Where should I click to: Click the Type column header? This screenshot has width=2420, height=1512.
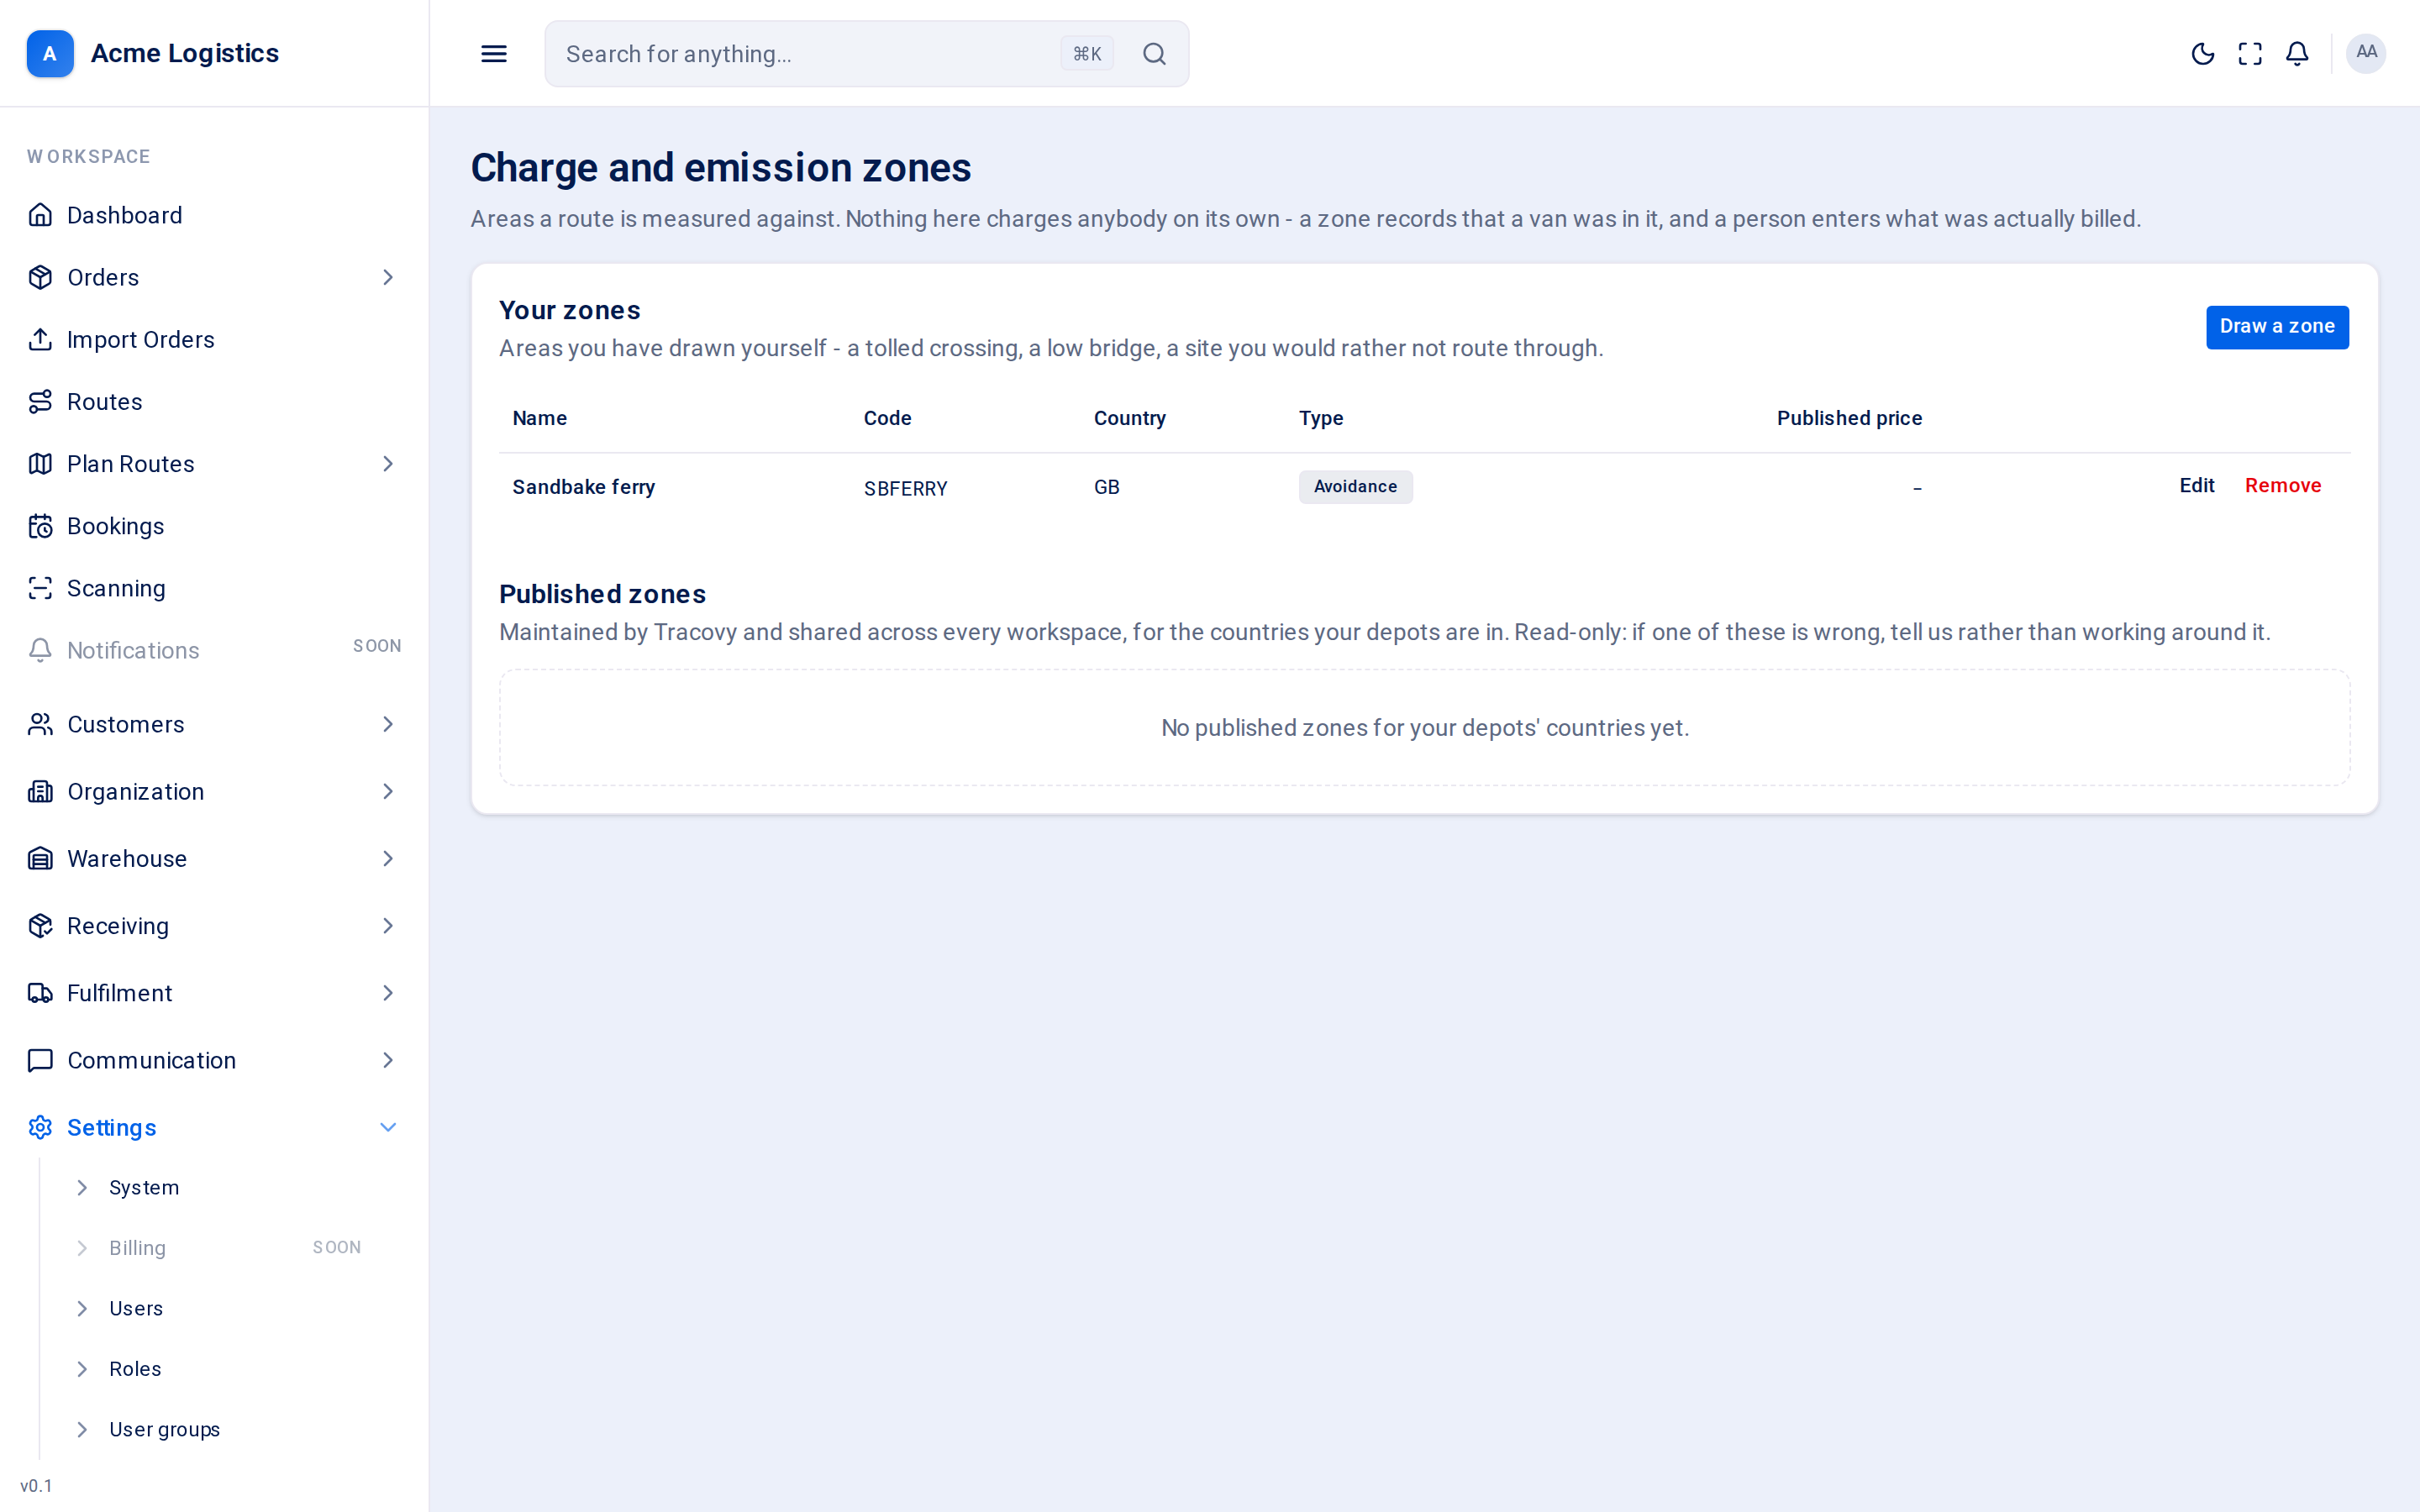click(1320, 418)
